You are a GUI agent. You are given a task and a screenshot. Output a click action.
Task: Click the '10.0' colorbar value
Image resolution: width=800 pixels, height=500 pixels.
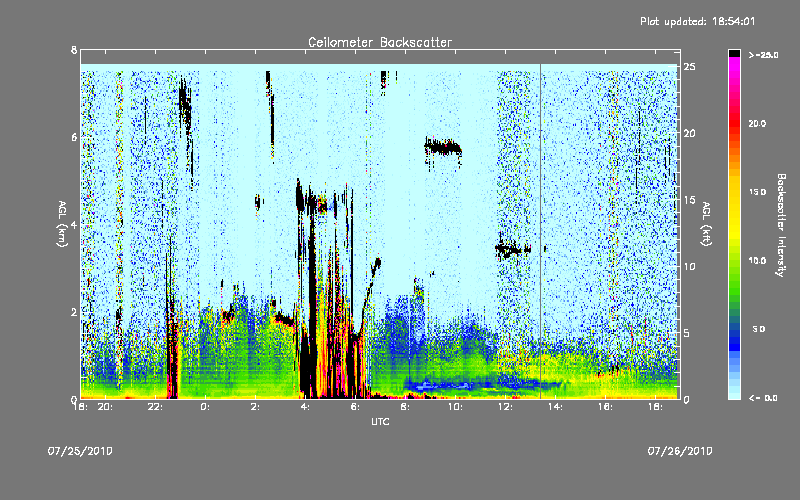[x=757, y=261]
